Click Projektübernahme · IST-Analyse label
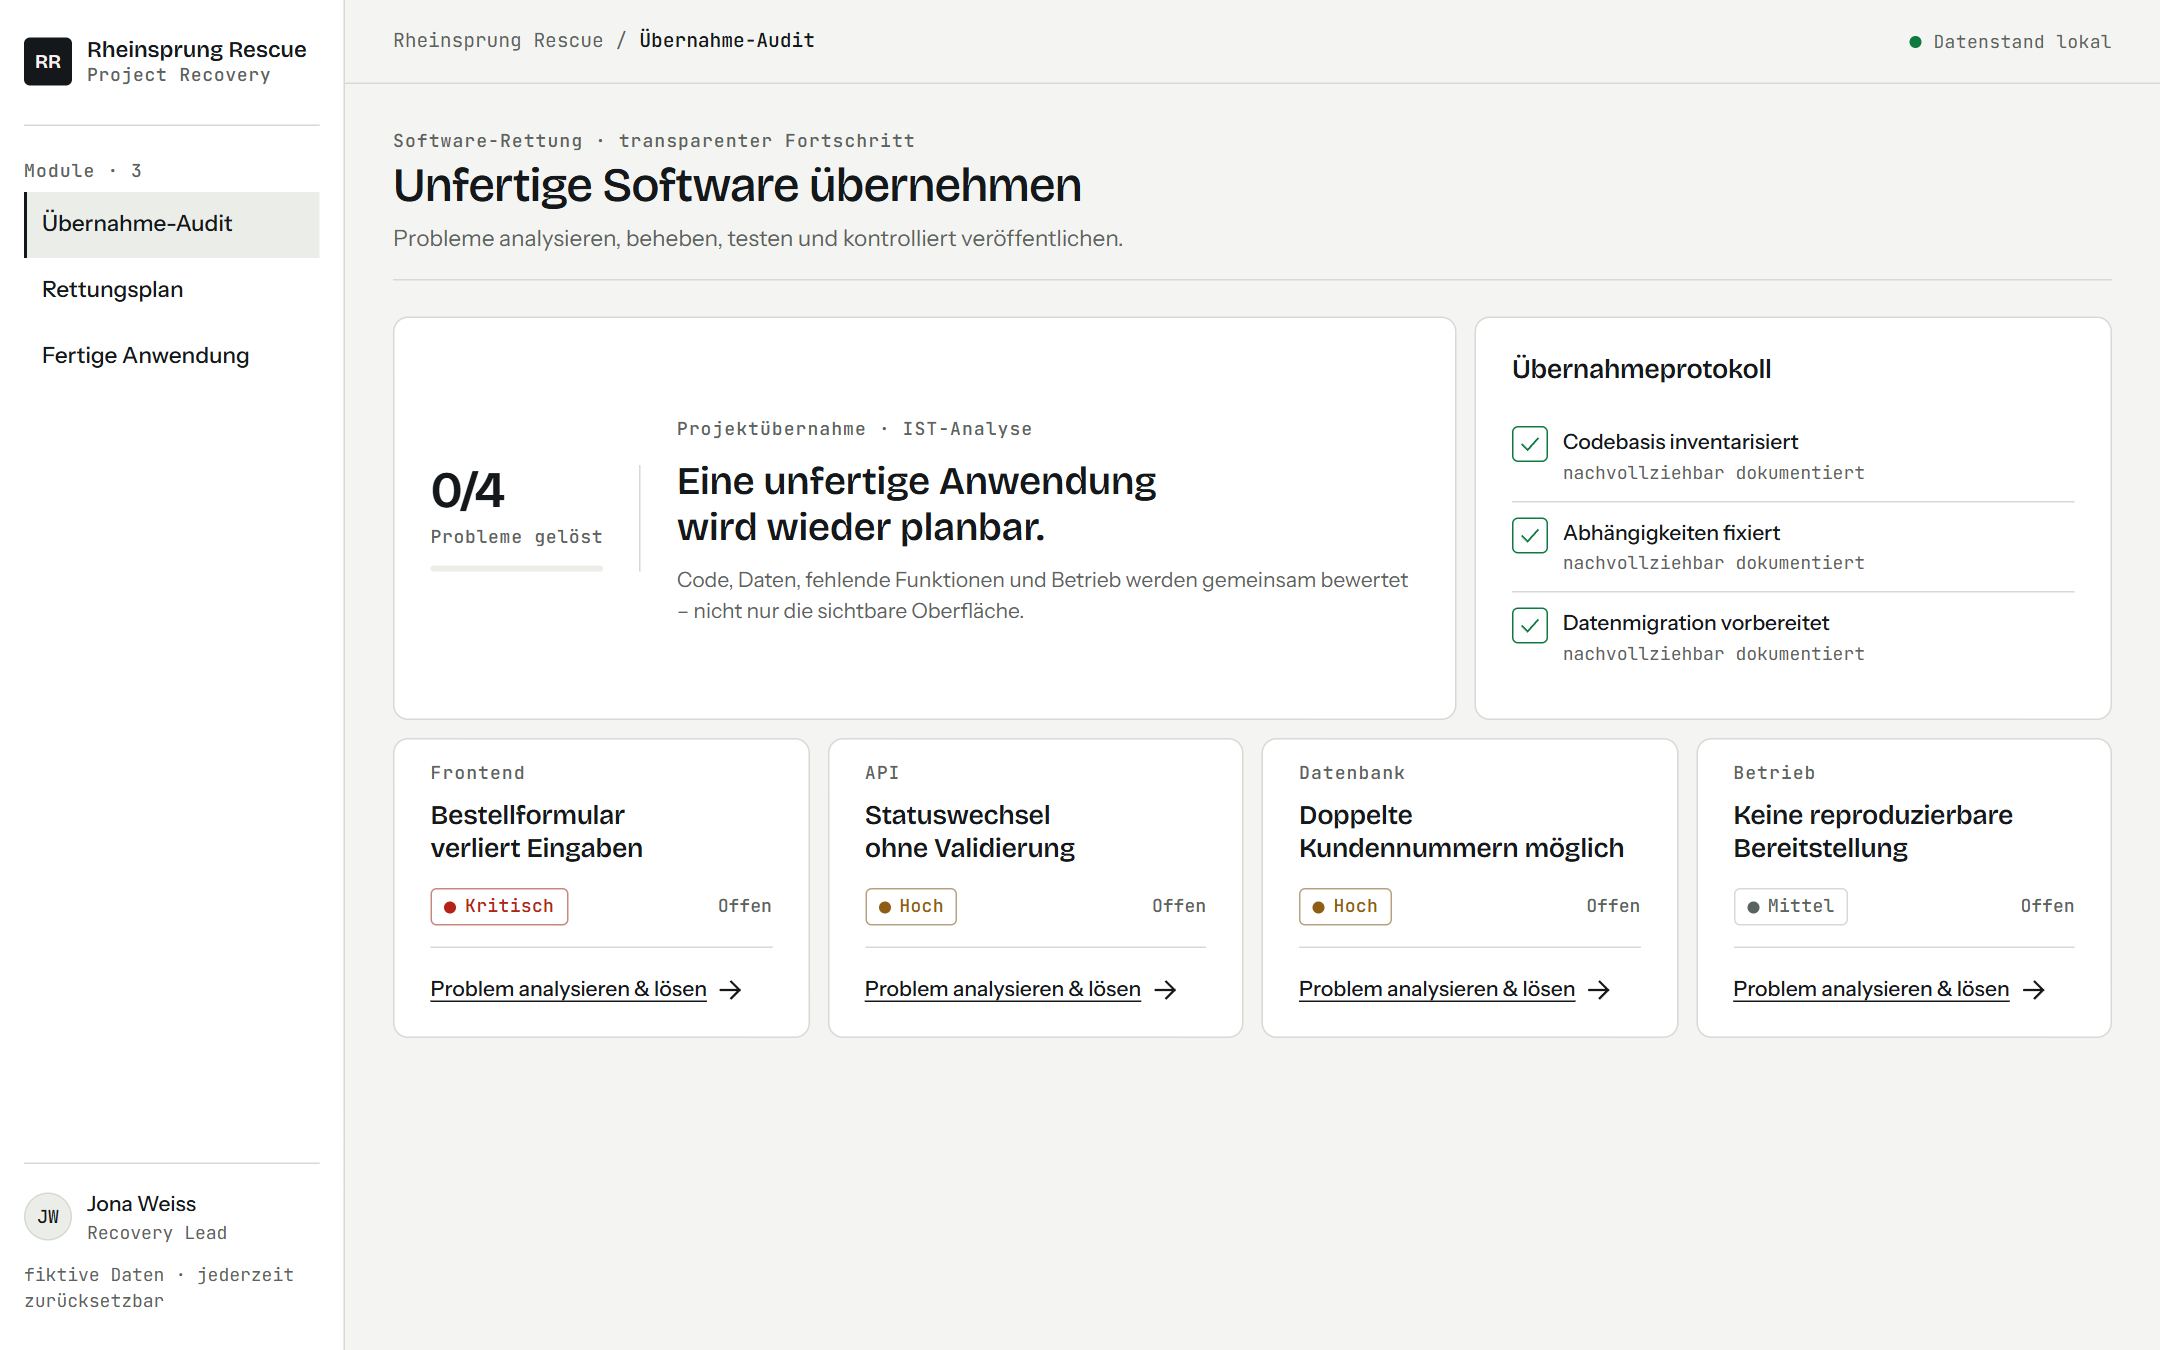Screen dimensions: 2160x1350 pyautogui.click(x=854, y=429)
